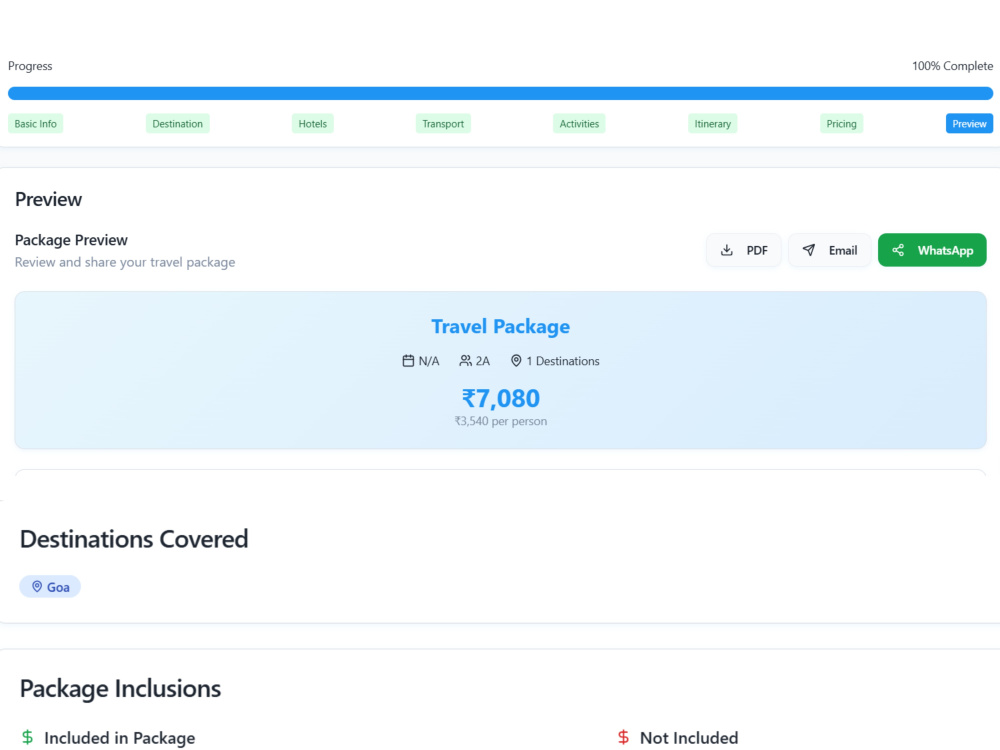The image size is (1000, 750).
Task: Click the Package Inclusions heading
Action: pyautogui.click(x=121, y=689)
